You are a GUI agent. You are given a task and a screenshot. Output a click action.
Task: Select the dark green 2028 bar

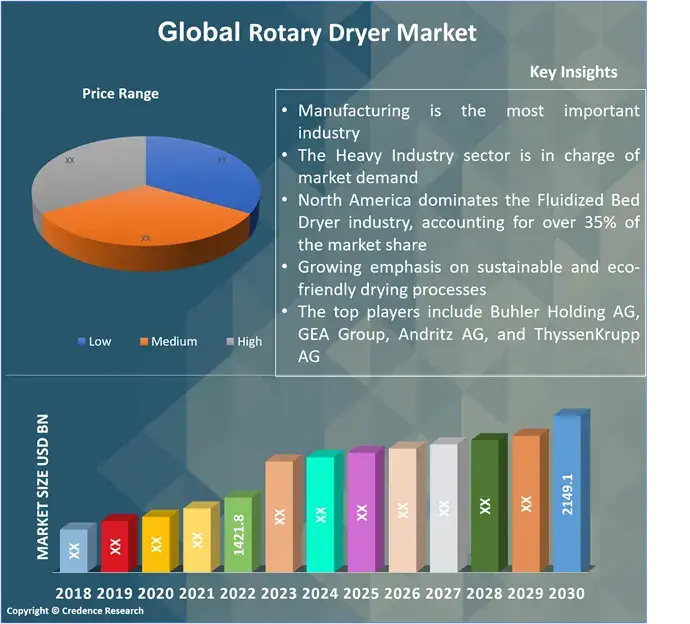(485, 505)
